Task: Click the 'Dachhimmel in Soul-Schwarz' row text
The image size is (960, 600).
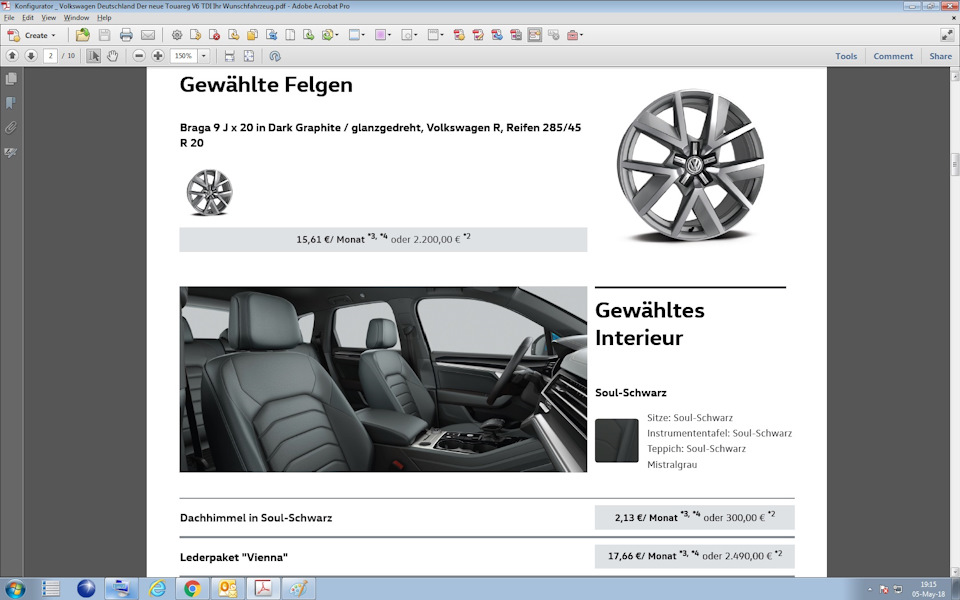Action: click(x=256, y=517)
